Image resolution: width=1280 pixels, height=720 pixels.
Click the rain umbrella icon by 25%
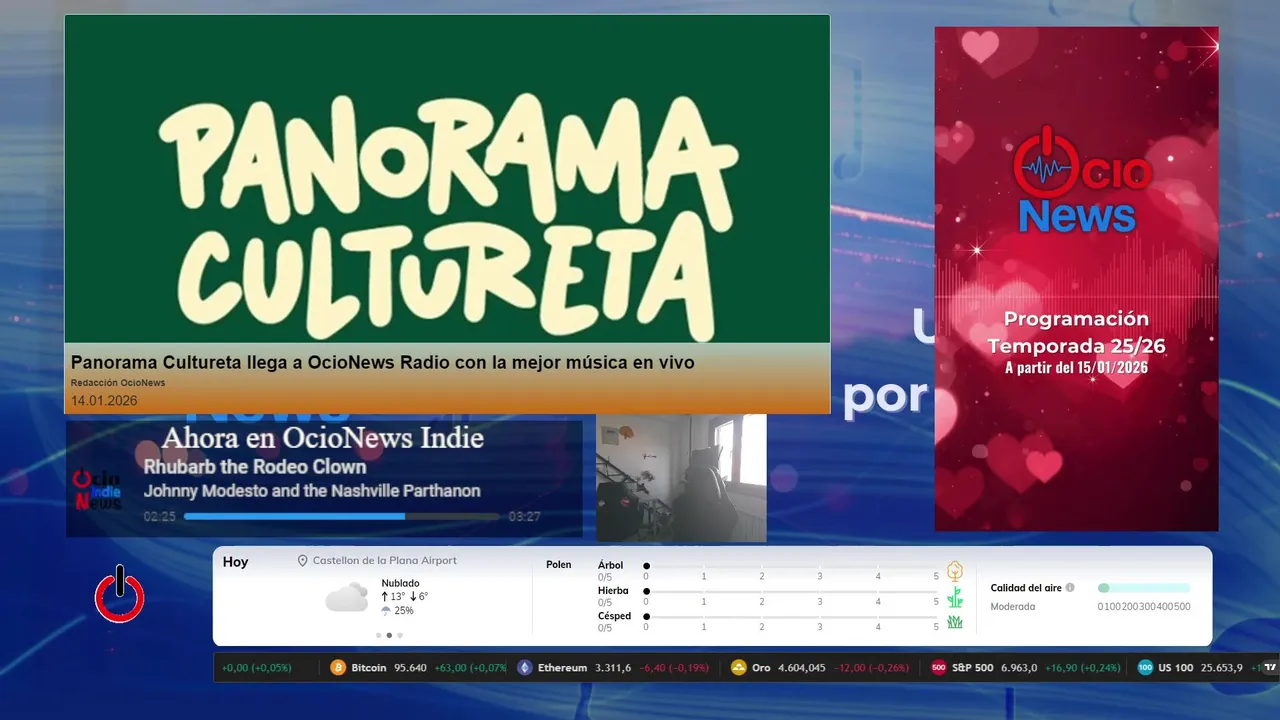(x=386, y=611)
